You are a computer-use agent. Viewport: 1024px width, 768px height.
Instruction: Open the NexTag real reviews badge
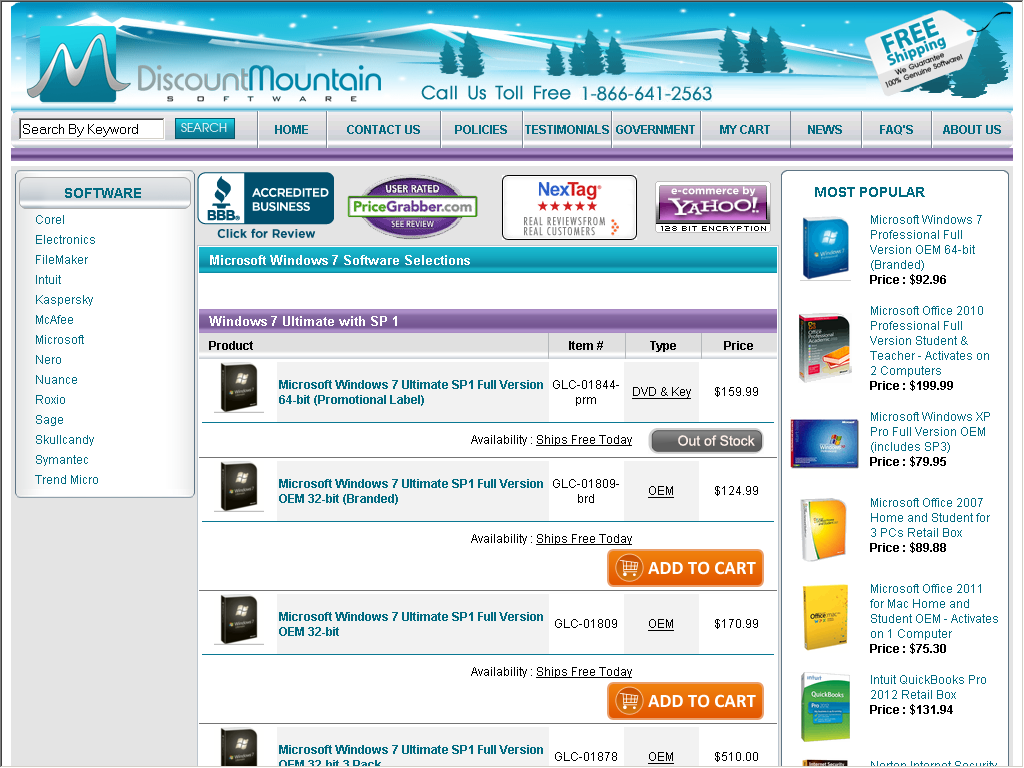[569, 208]
